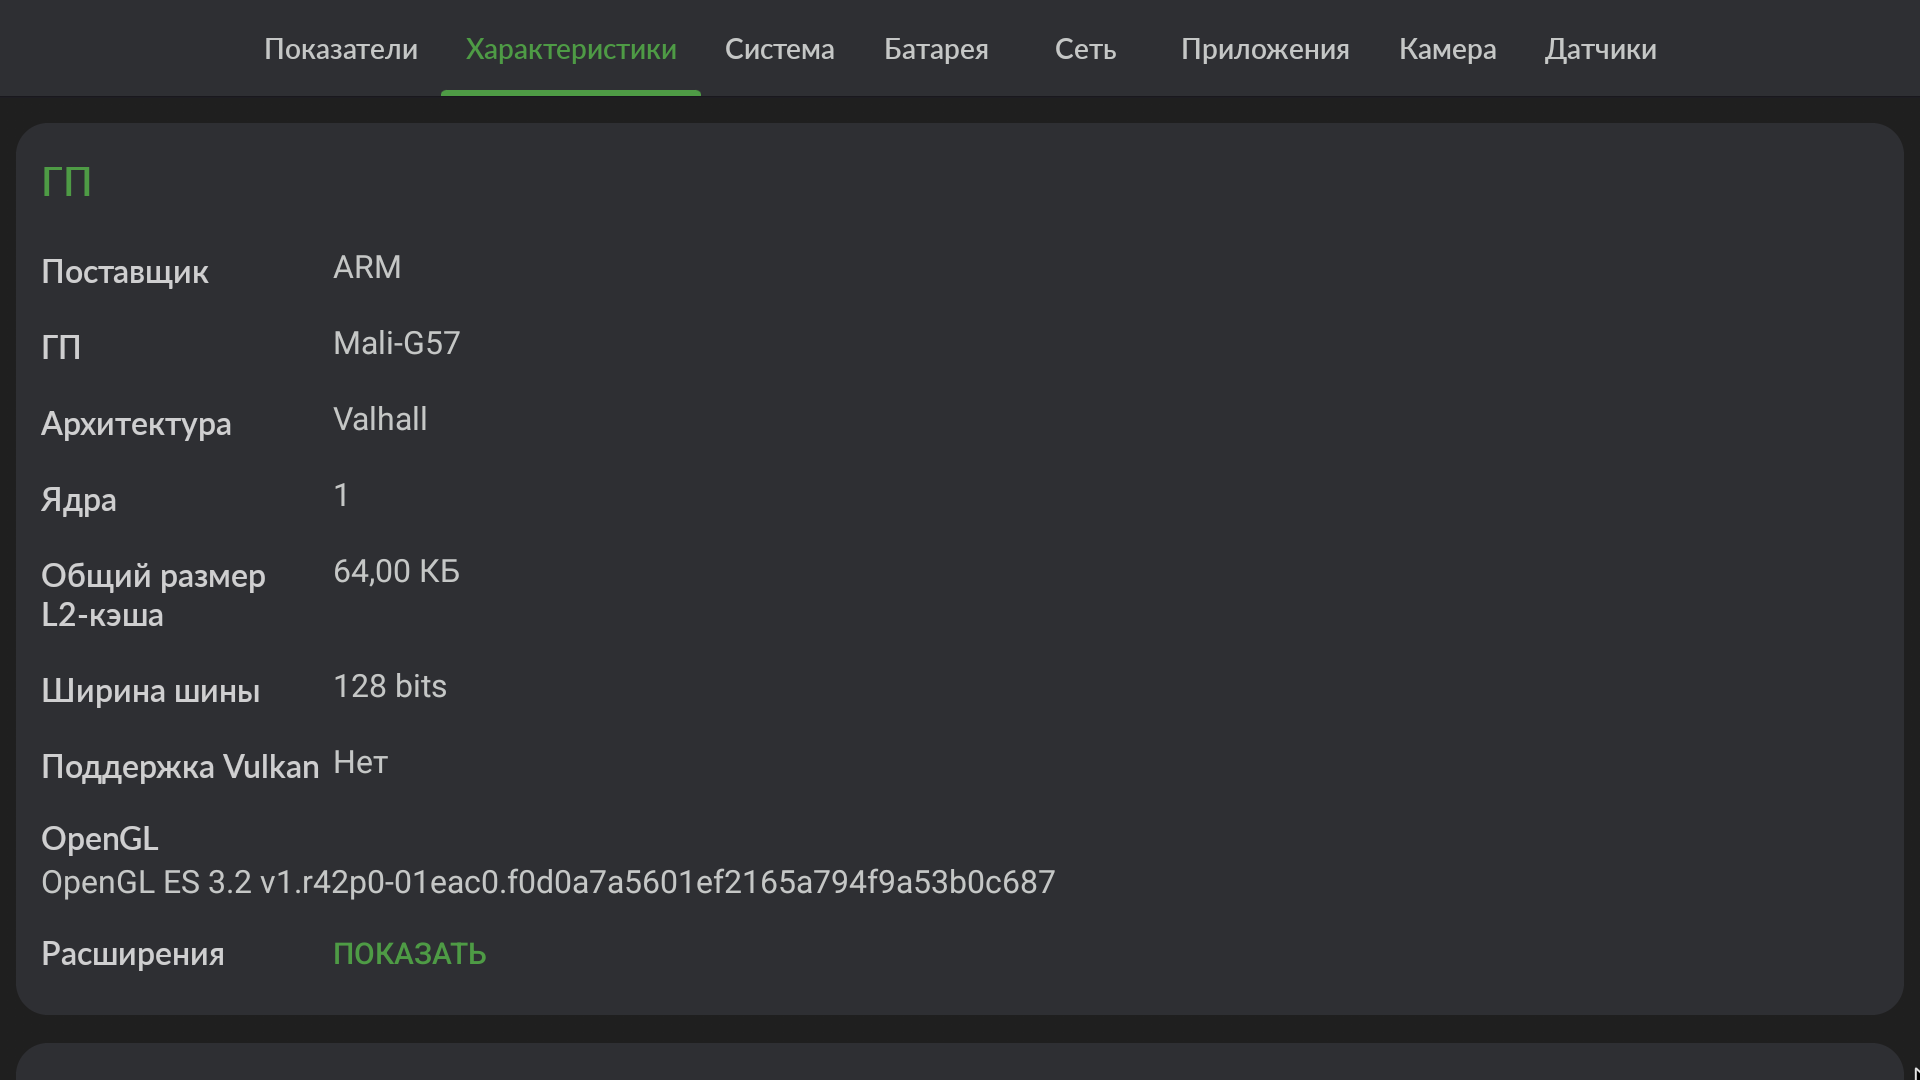Click the OpenGL ES 3.2 version string
Image resolution: width=1920 pixels, height=1080 pixels.
click(x=548, y=882)
